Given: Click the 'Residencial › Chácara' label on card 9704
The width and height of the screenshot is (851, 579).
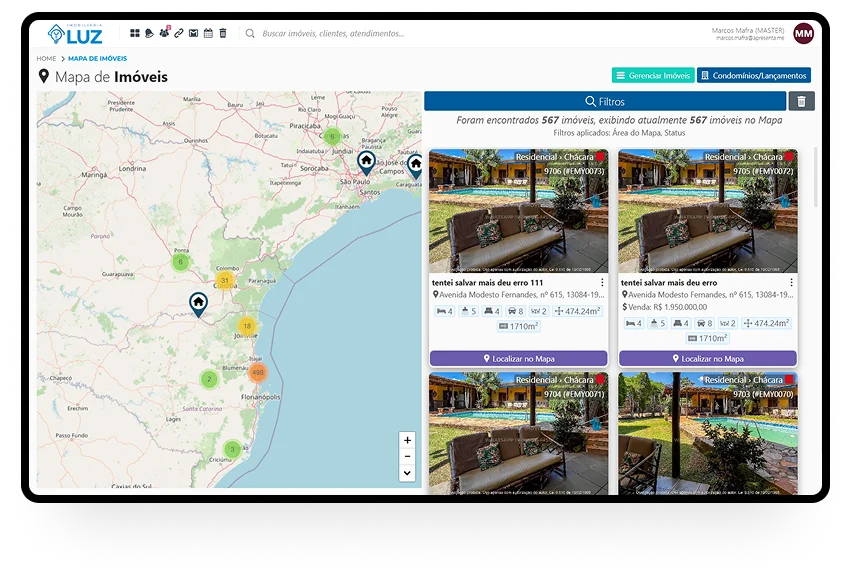Looking at the screenshot, I should pos(555,380).
